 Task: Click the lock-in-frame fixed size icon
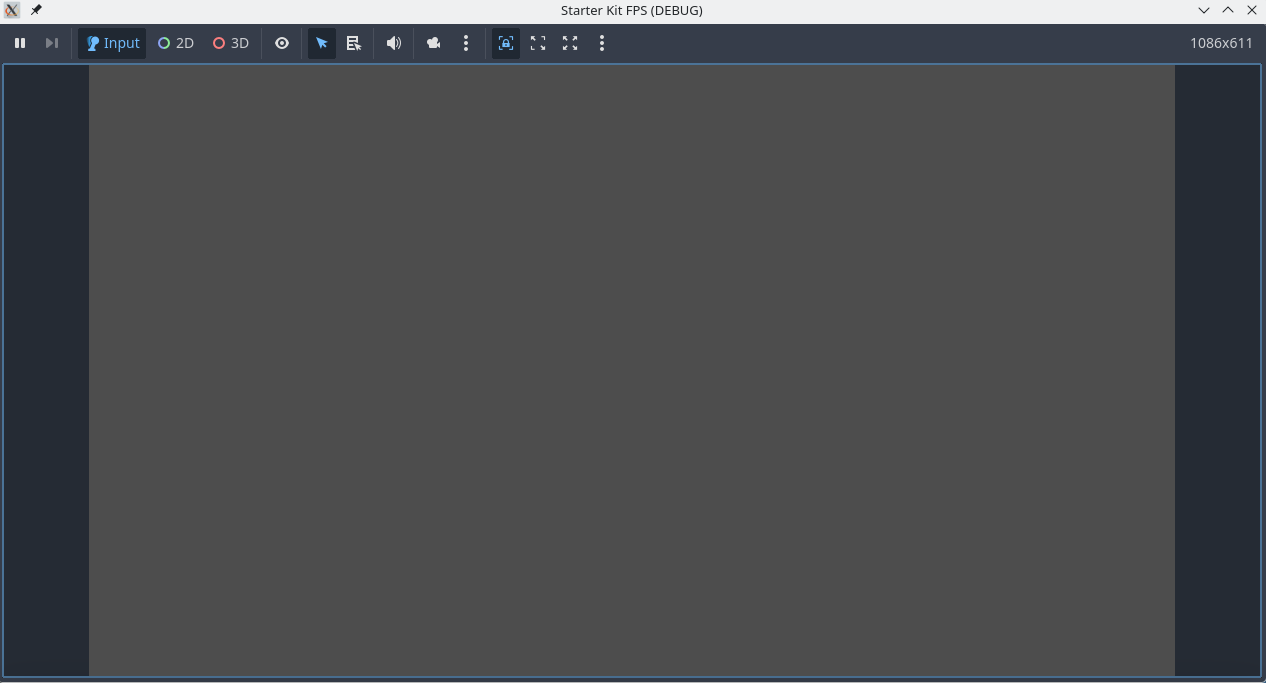(x=506, y=43)
